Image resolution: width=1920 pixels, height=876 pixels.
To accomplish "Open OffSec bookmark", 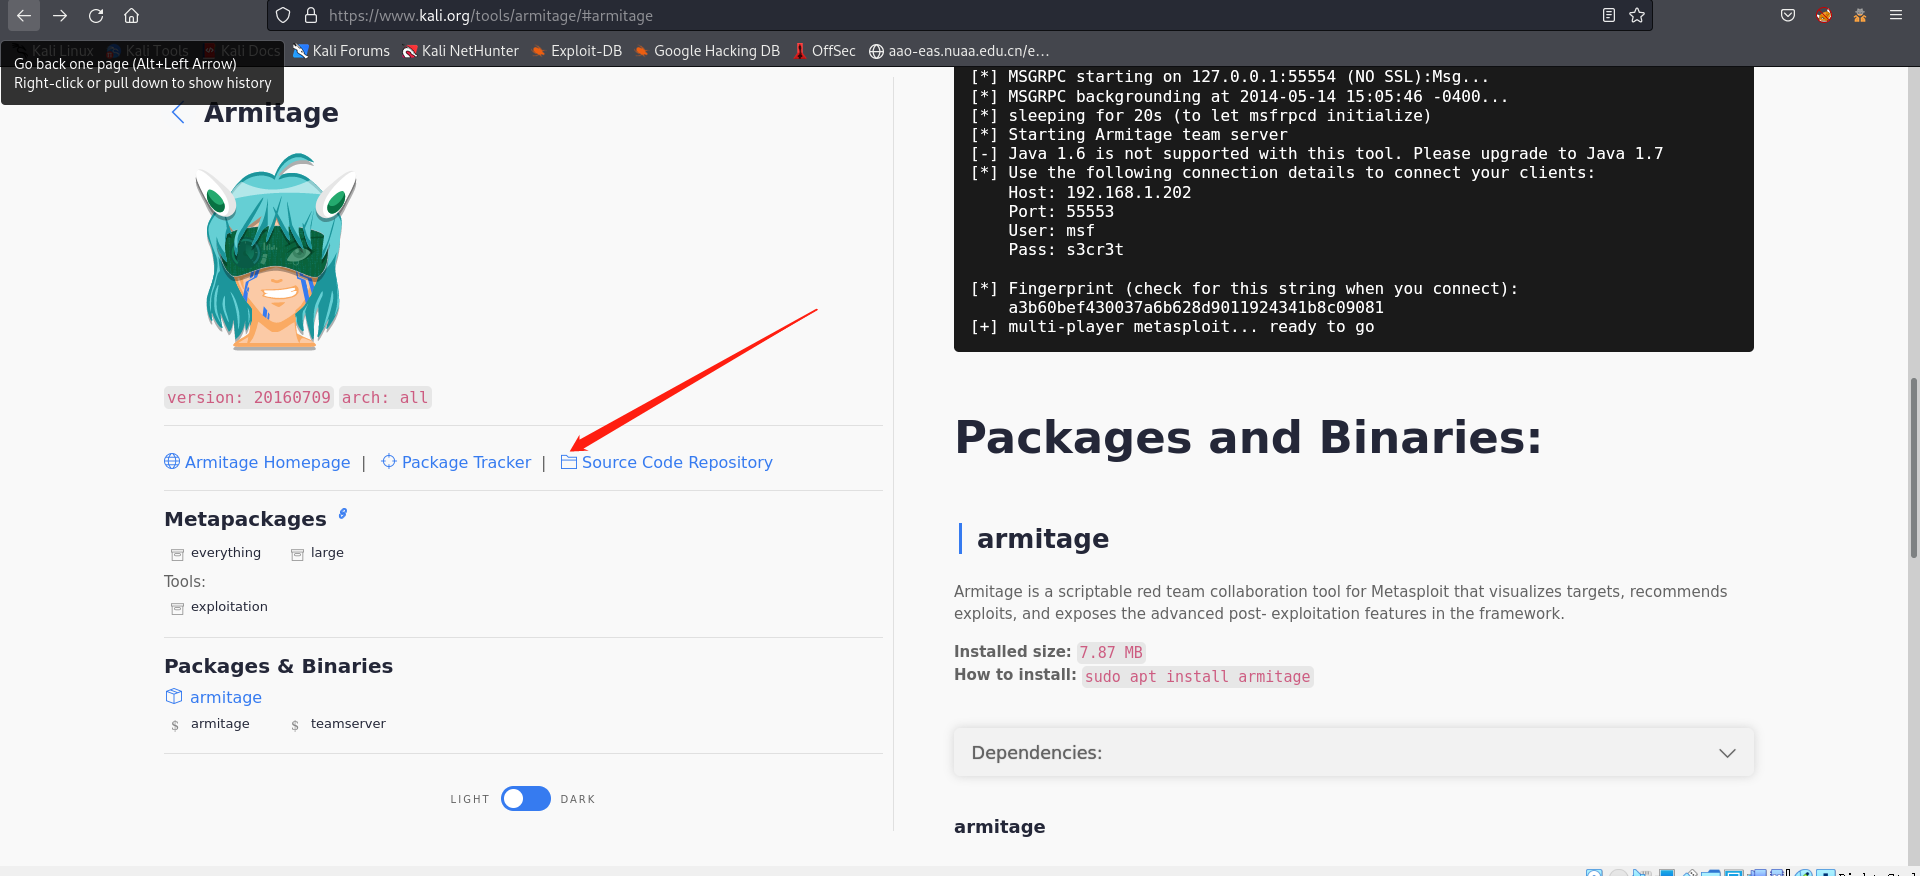I will pyautogui.click(x=825, y=51).
